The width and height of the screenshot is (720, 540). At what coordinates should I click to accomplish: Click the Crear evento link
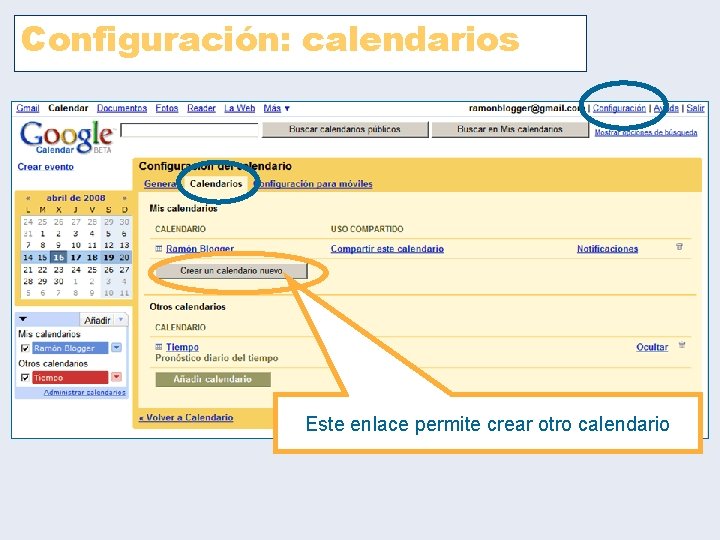click(x=45, y=167)
